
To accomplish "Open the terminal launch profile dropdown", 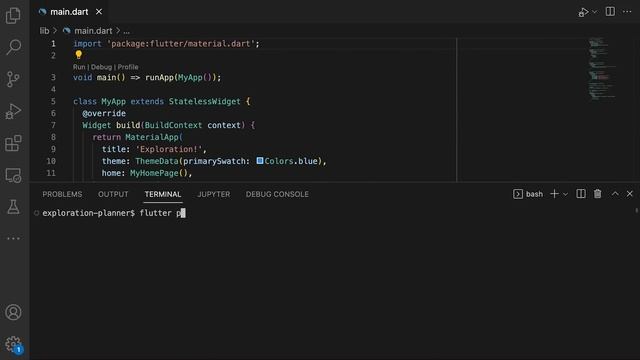I will 565,194.
